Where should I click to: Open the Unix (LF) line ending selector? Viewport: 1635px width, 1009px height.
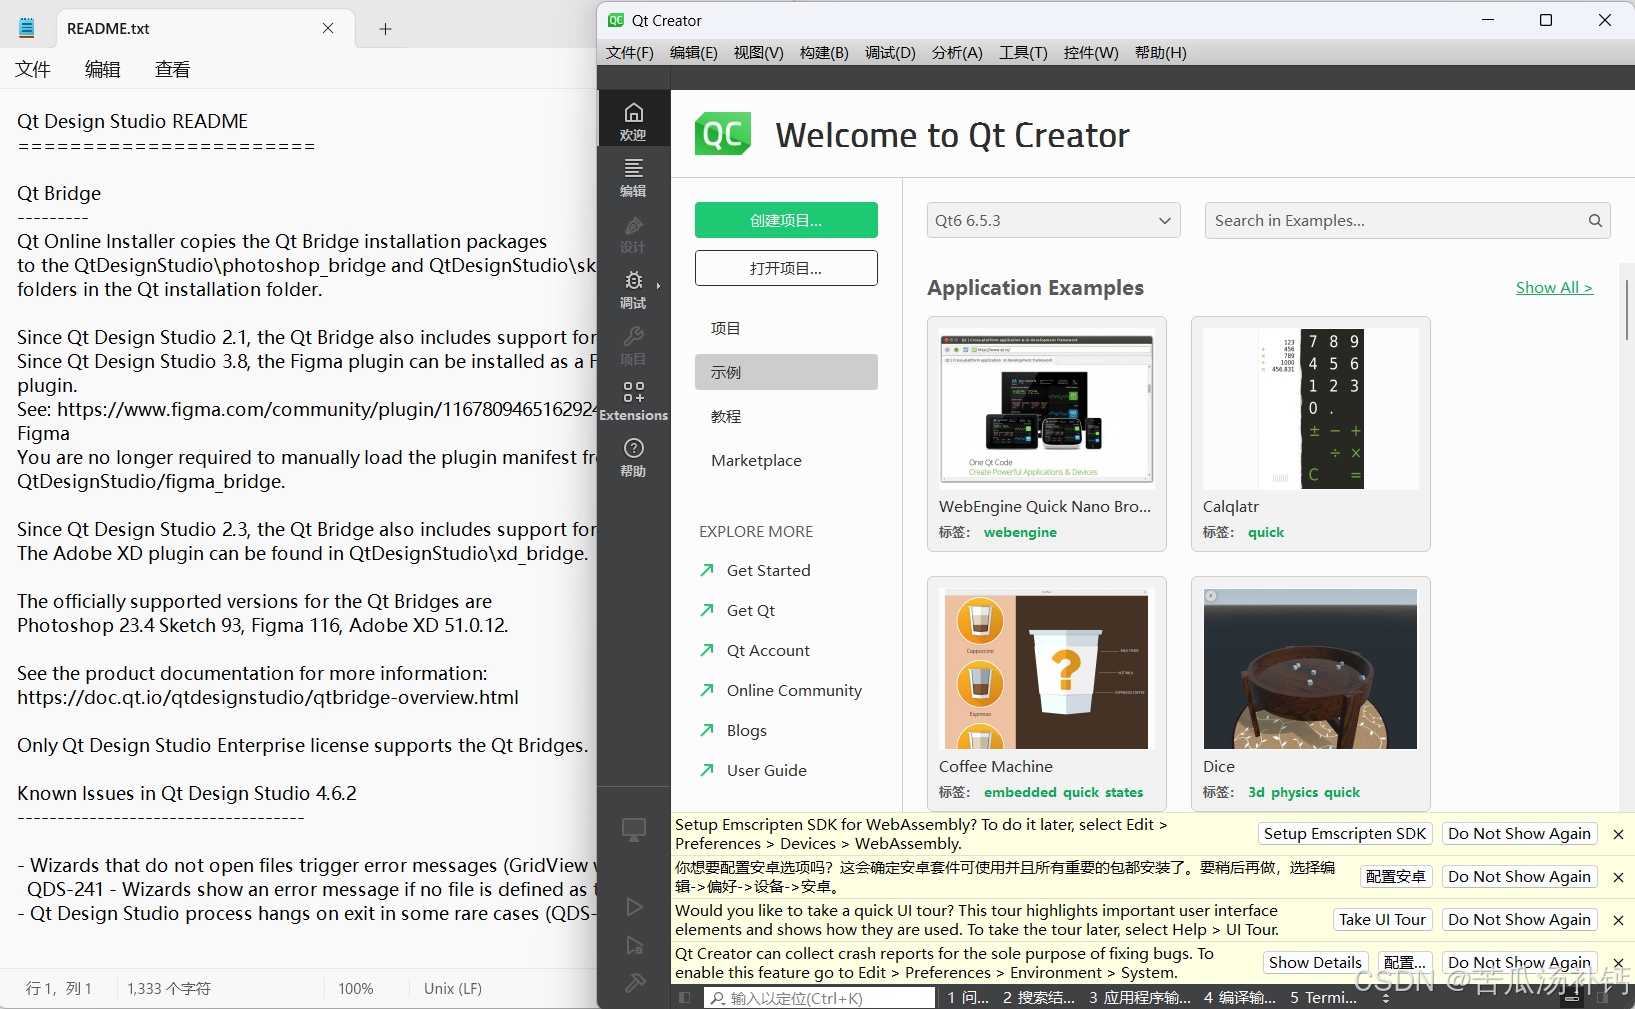453,988
